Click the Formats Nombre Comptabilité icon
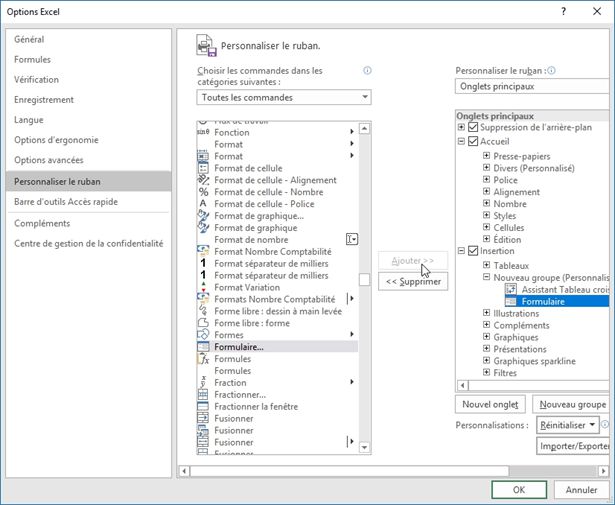615x505 pixels. 203,299
